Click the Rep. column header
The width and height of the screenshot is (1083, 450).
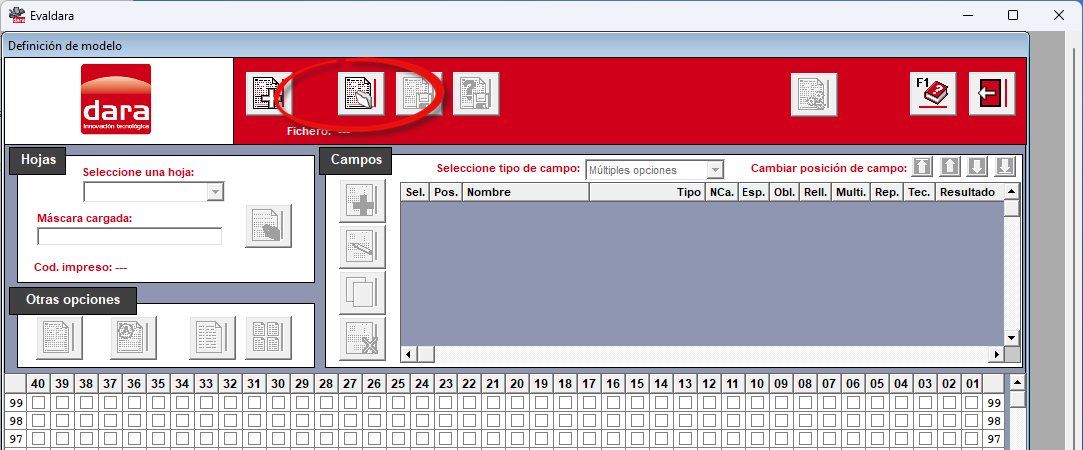(887, 192)
